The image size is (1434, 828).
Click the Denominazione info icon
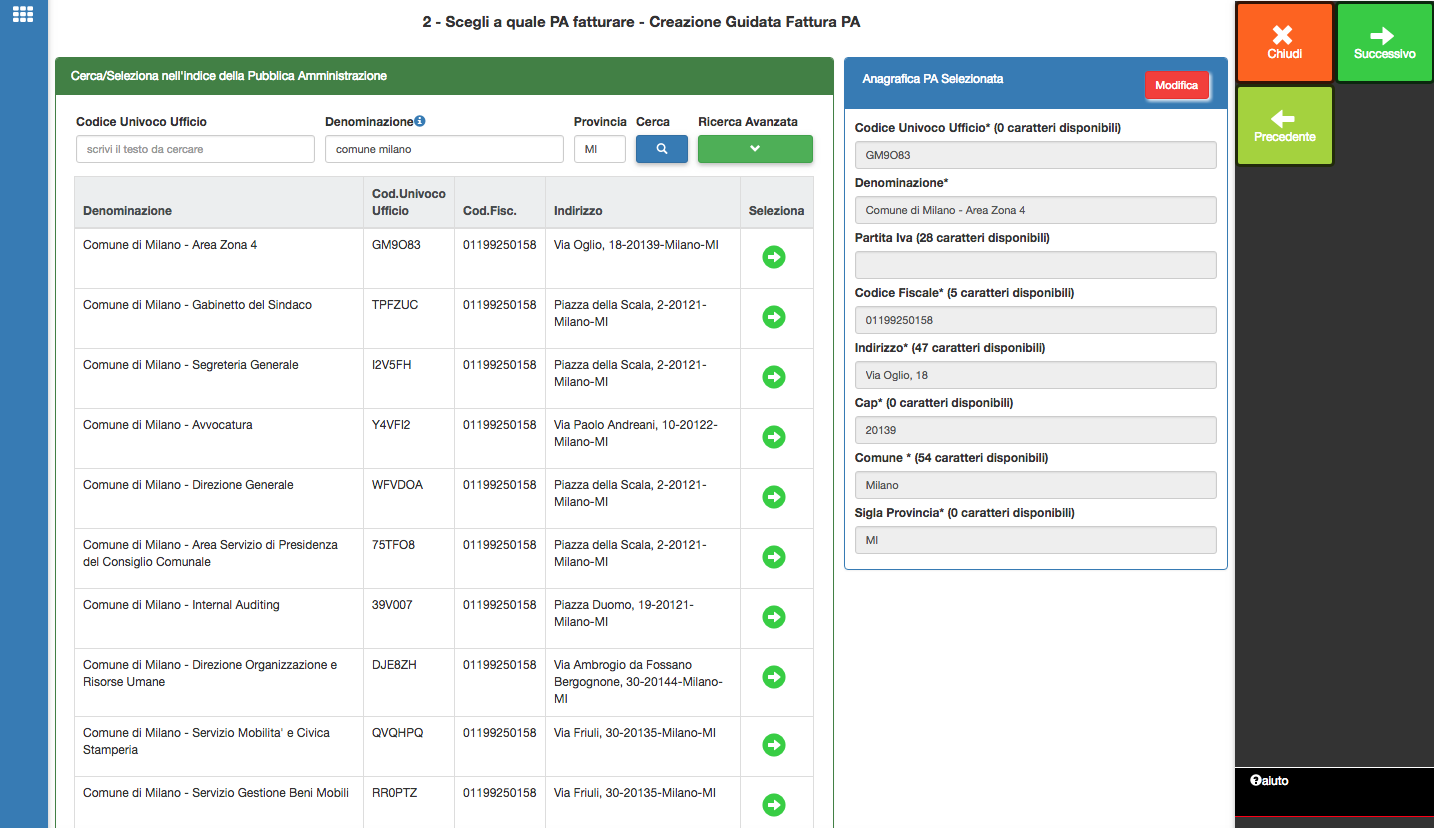[420, 121]
